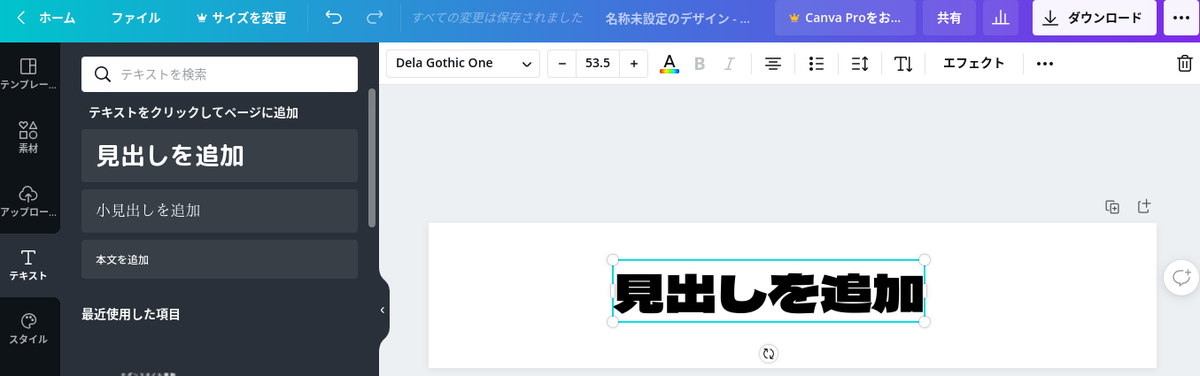This screenshot has width=1200, height=376.
Task: Select the 見出しを追加 text on canvas
Action: coord(768,292)
